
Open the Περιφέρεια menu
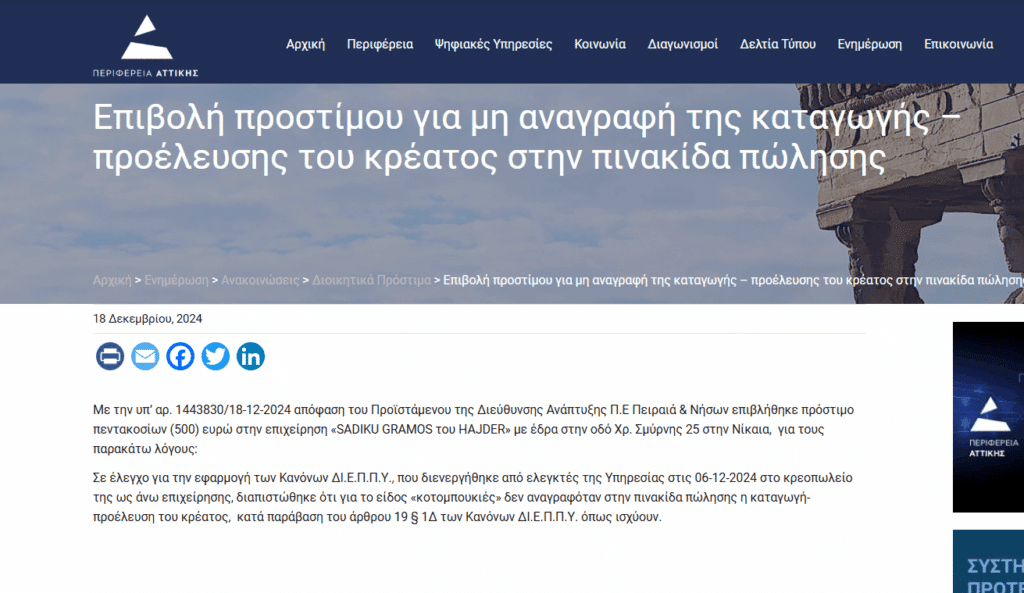379,44
